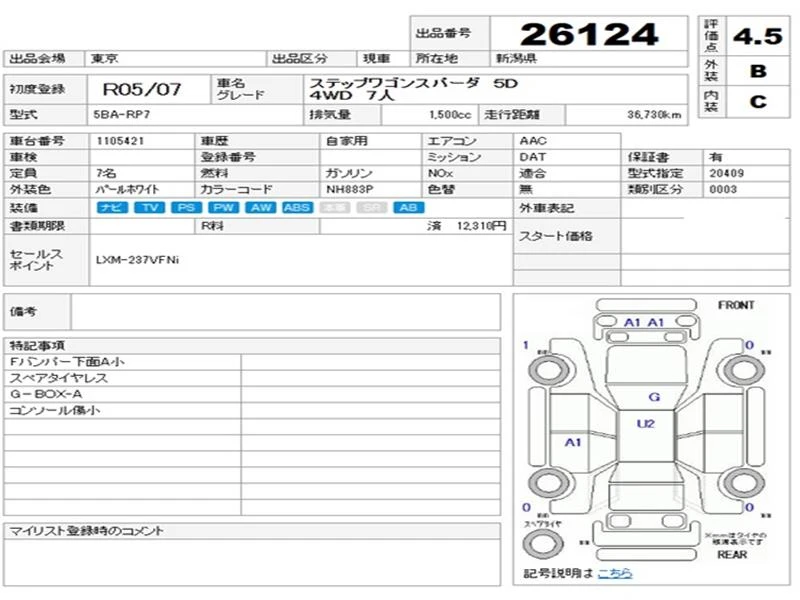Viewport: 800px width, 600px height.
Task: Click the car name ステップワゴンスパーダ
Action: (x=394, y=83)
